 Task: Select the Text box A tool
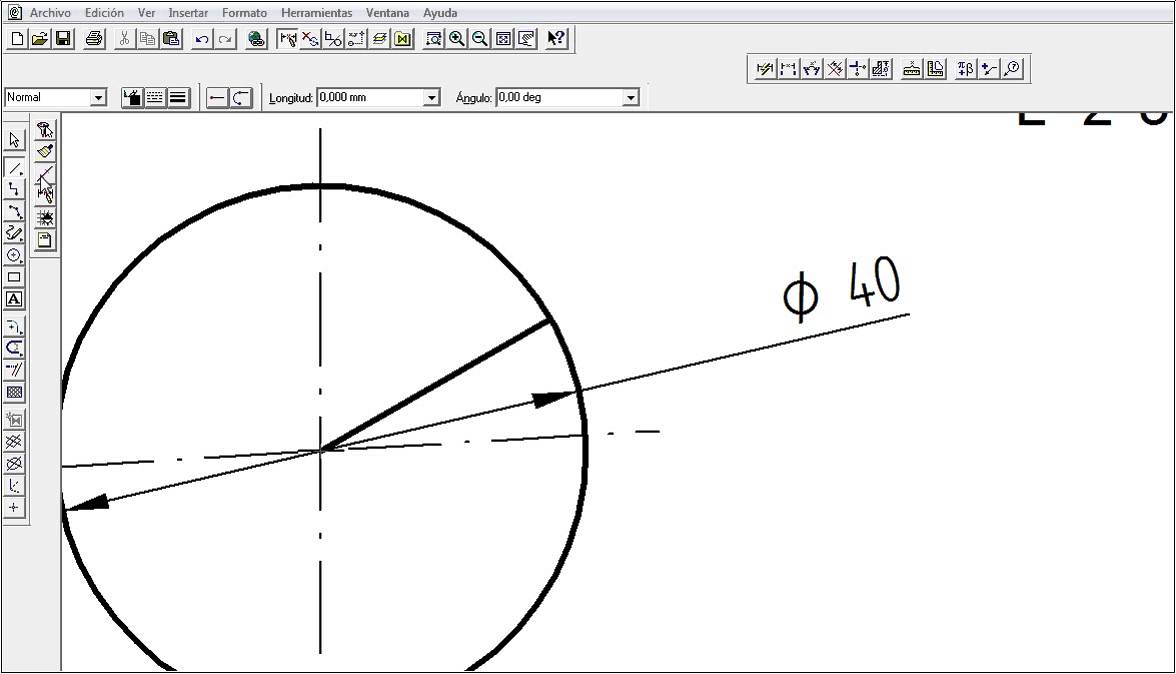click(14, 299)
